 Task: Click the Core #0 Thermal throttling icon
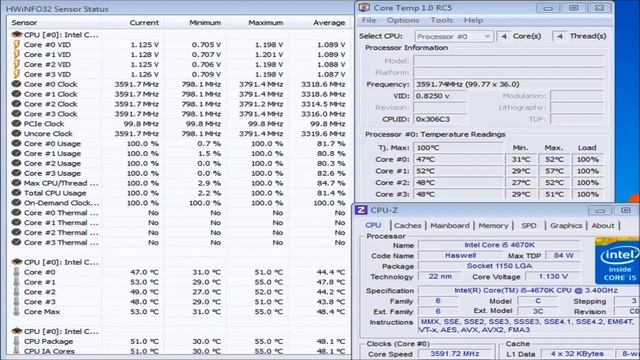(16, 212)
